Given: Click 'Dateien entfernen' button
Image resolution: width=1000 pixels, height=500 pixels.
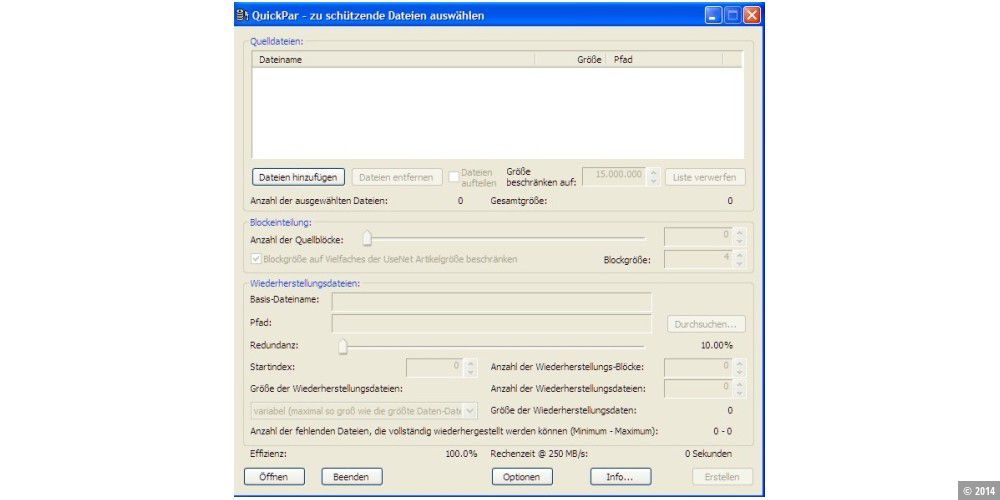Looking at the screenshot, I should click(397, 177).
